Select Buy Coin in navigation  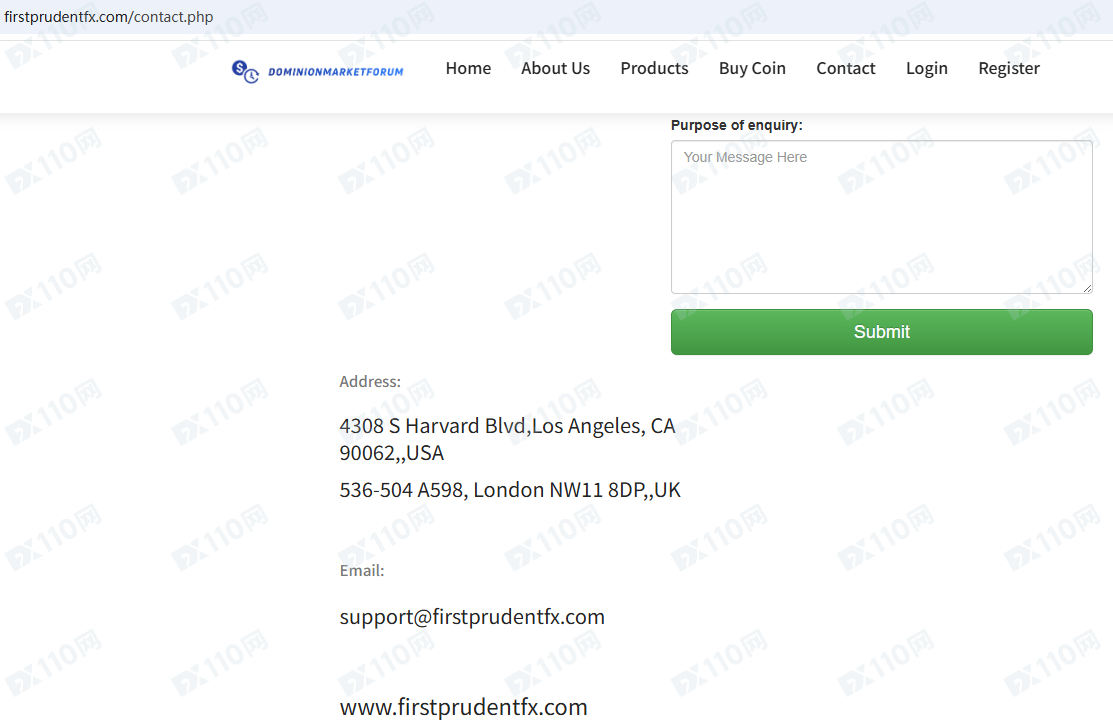pyautogui.click(x=752, y=69)
